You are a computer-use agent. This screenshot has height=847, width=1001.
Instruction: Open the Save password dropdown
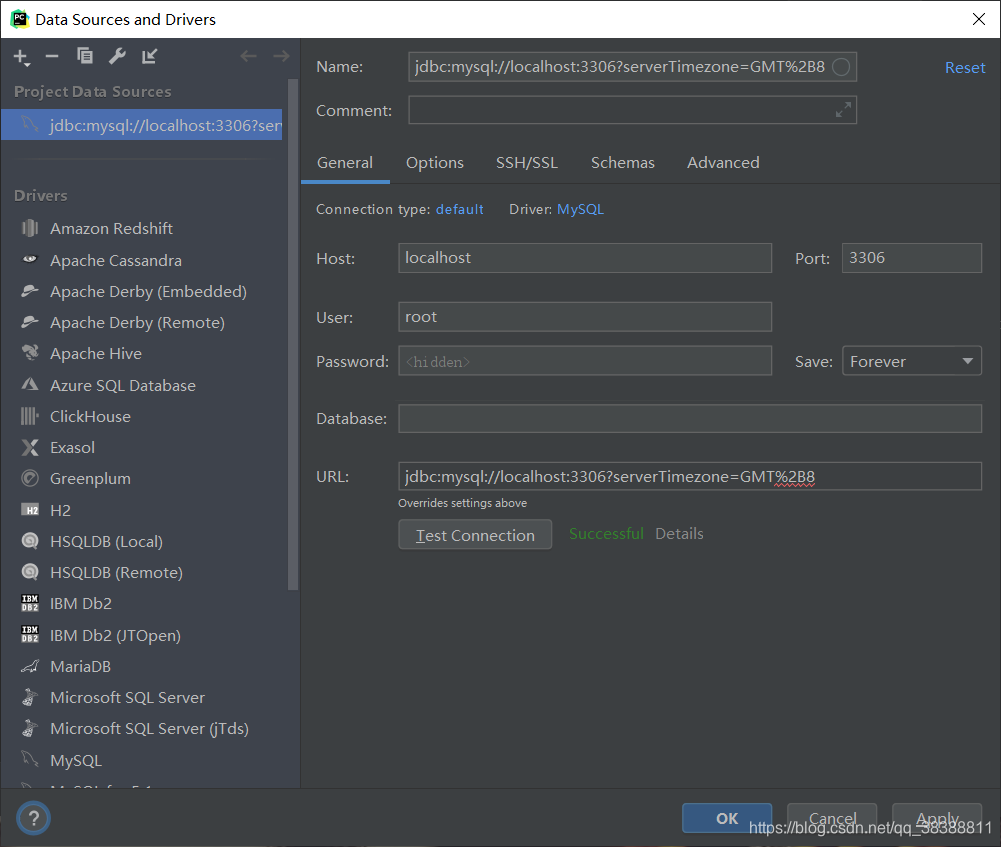912,361
